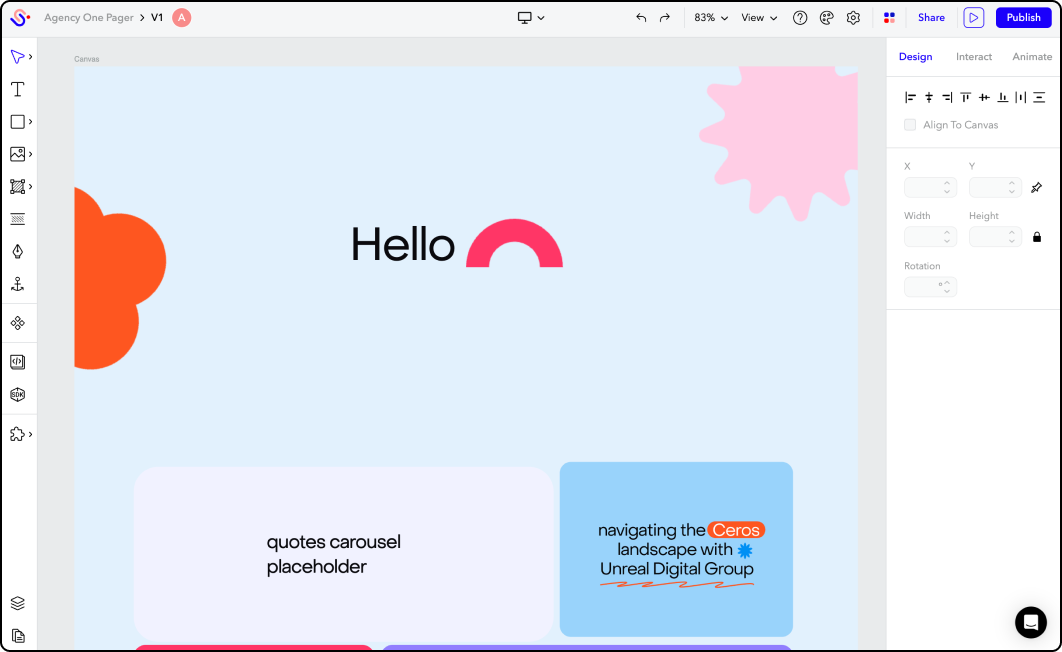Open the Components tool icon

point(17,324)
